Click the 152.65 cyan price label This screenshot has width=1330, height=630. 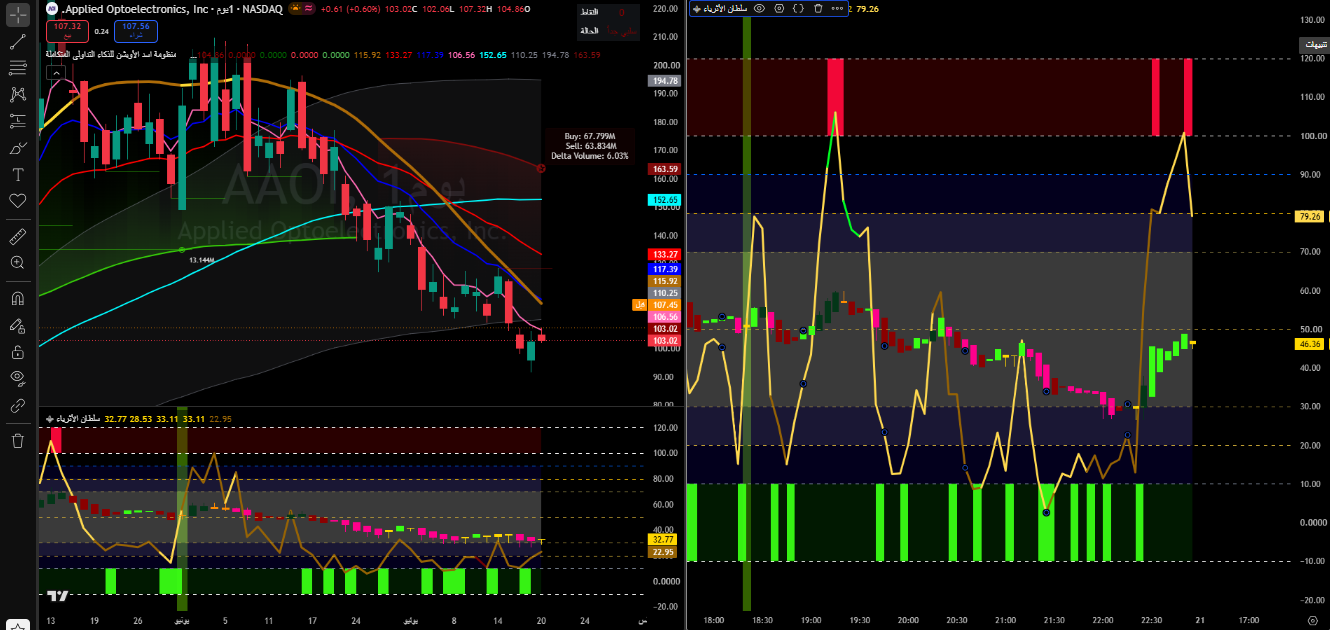pos(665,200)
